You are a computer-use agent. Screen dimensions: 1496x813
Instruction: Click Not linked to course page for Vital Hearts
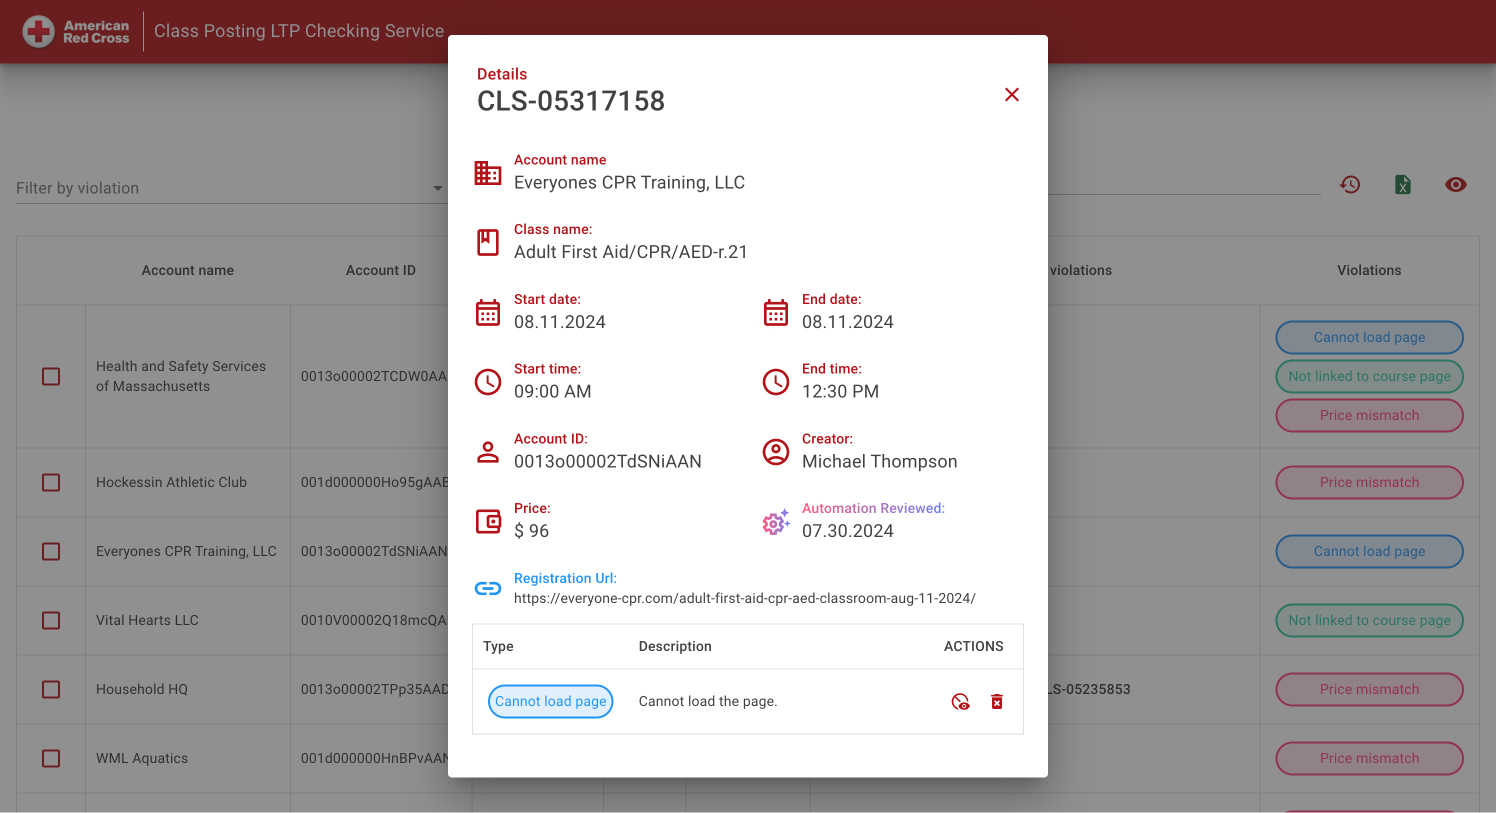coord(1369,620)
